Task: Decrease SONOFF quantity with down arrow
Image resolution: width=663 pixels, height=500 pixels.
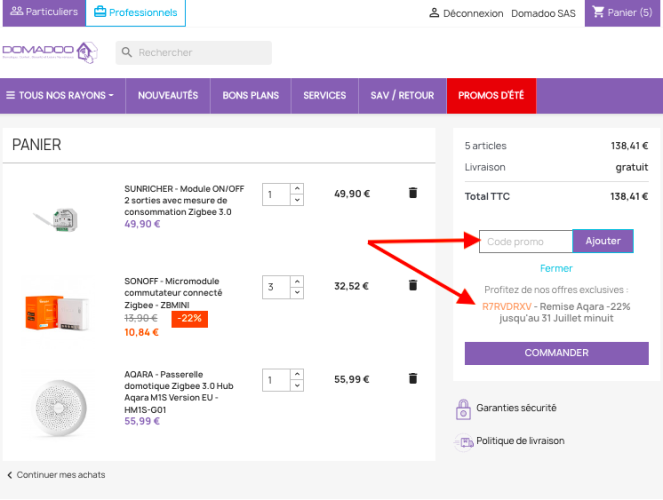Action: click(297, 292)
